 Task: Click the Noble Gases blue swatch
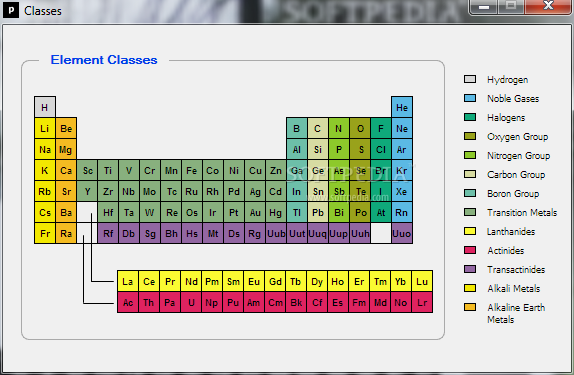(x=470, y=98)
